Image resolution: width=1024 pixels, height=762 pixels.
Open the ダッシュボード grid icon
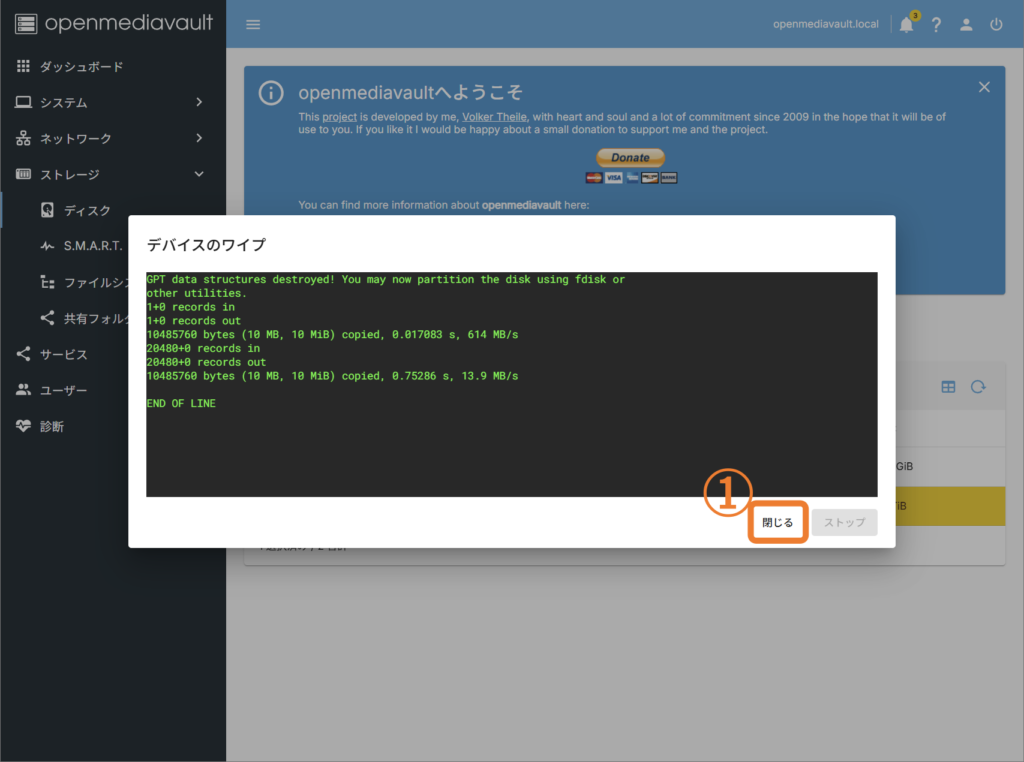click(x=24, y=66)
